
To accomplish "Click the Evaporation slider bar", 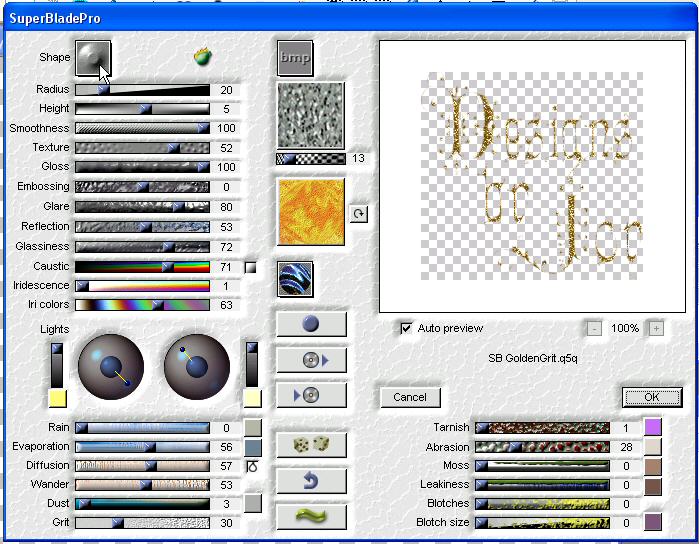I will pyautogui.click(x=142, y=447).
